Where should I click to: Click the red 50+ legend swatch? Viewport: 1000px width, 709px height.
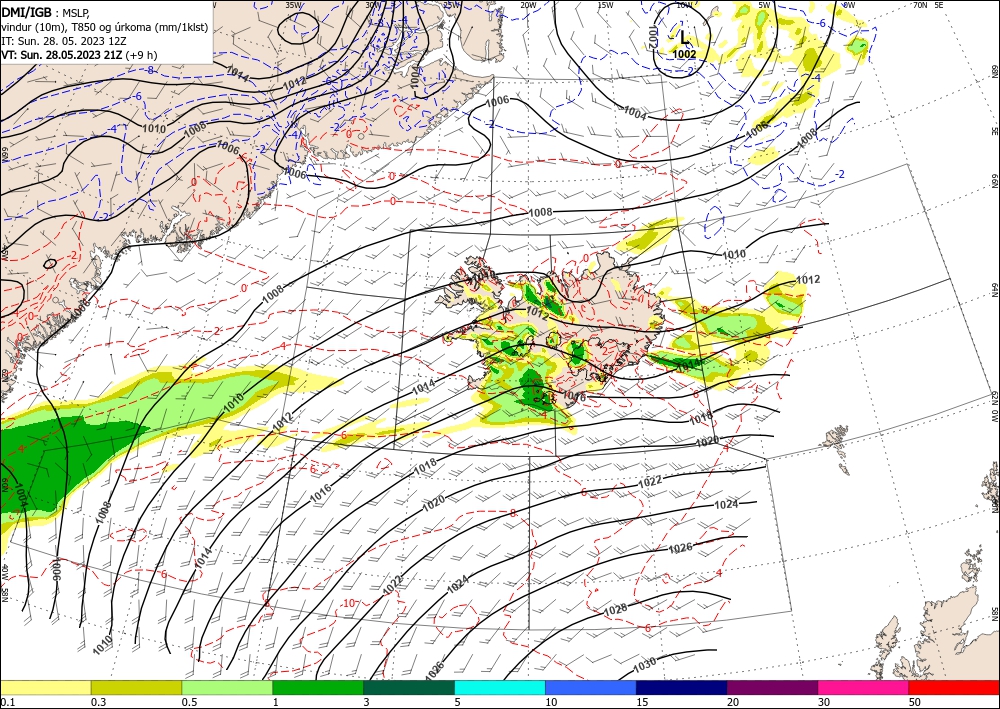click(954, 687)
